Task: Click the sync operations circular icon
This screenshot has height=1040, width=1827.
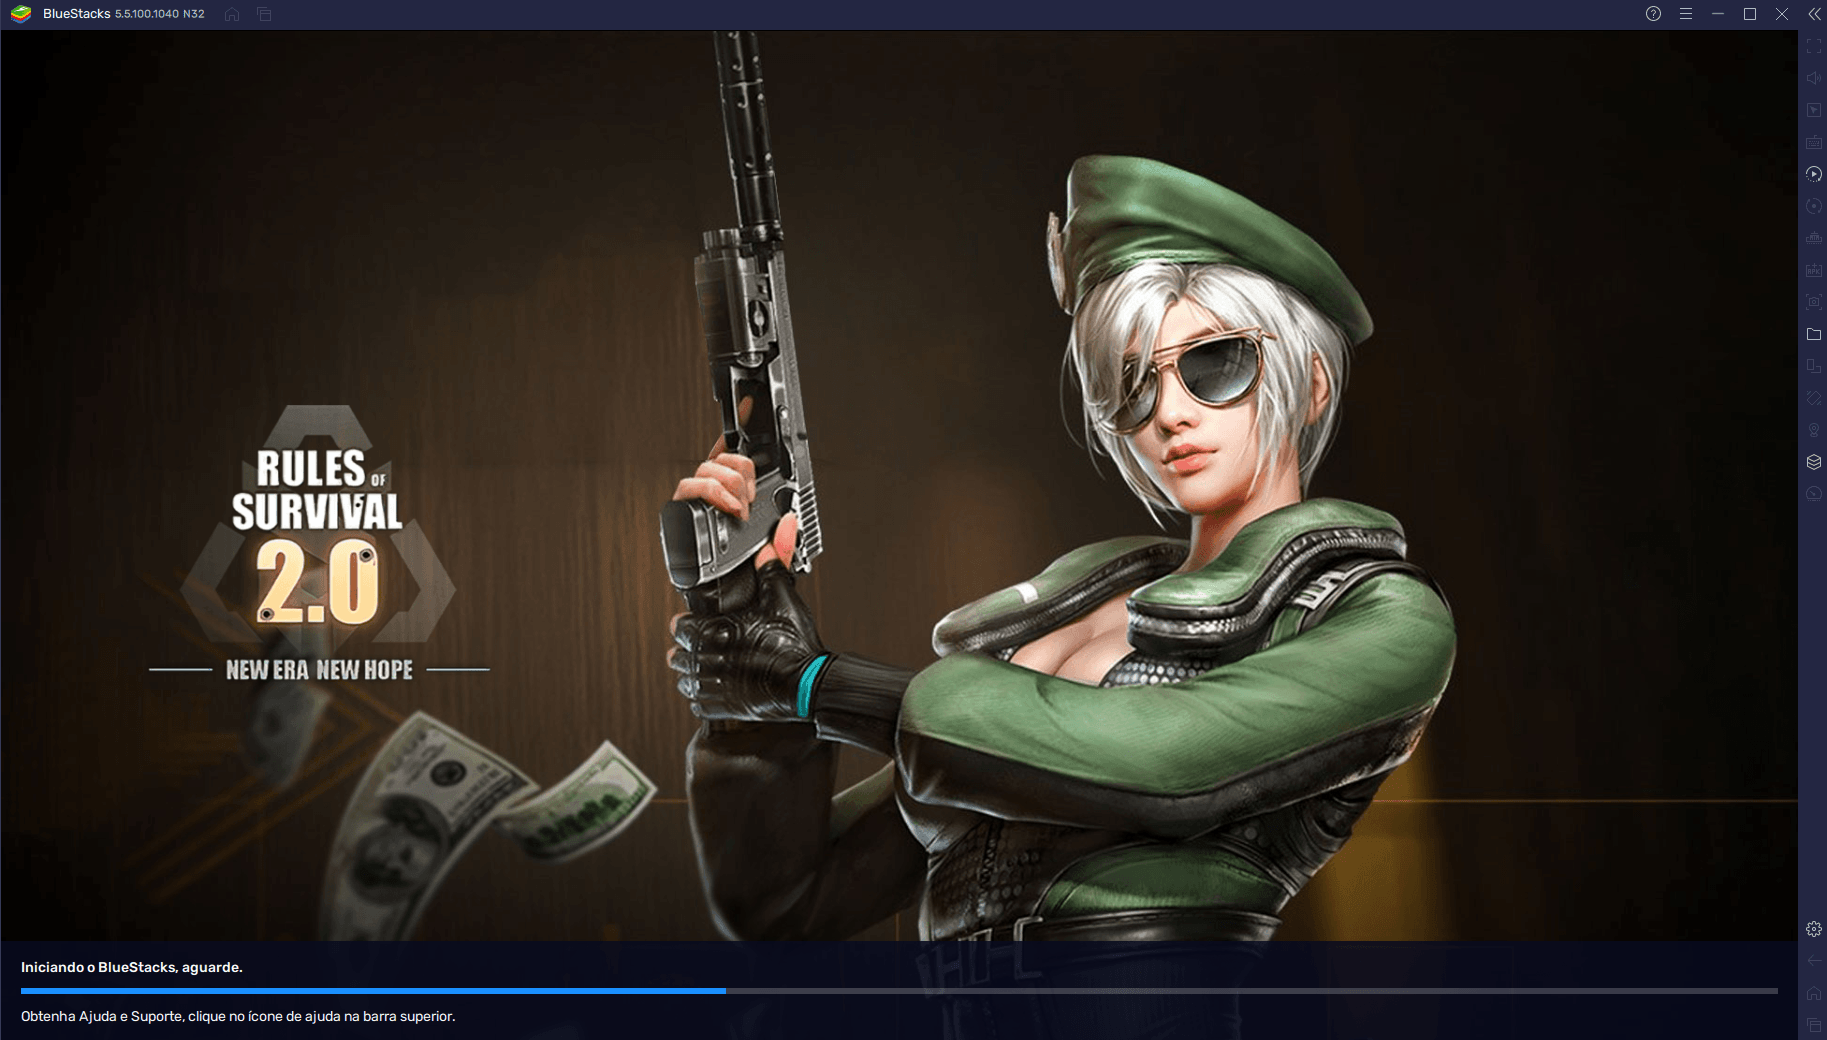Action: [x=1814, y=206]
